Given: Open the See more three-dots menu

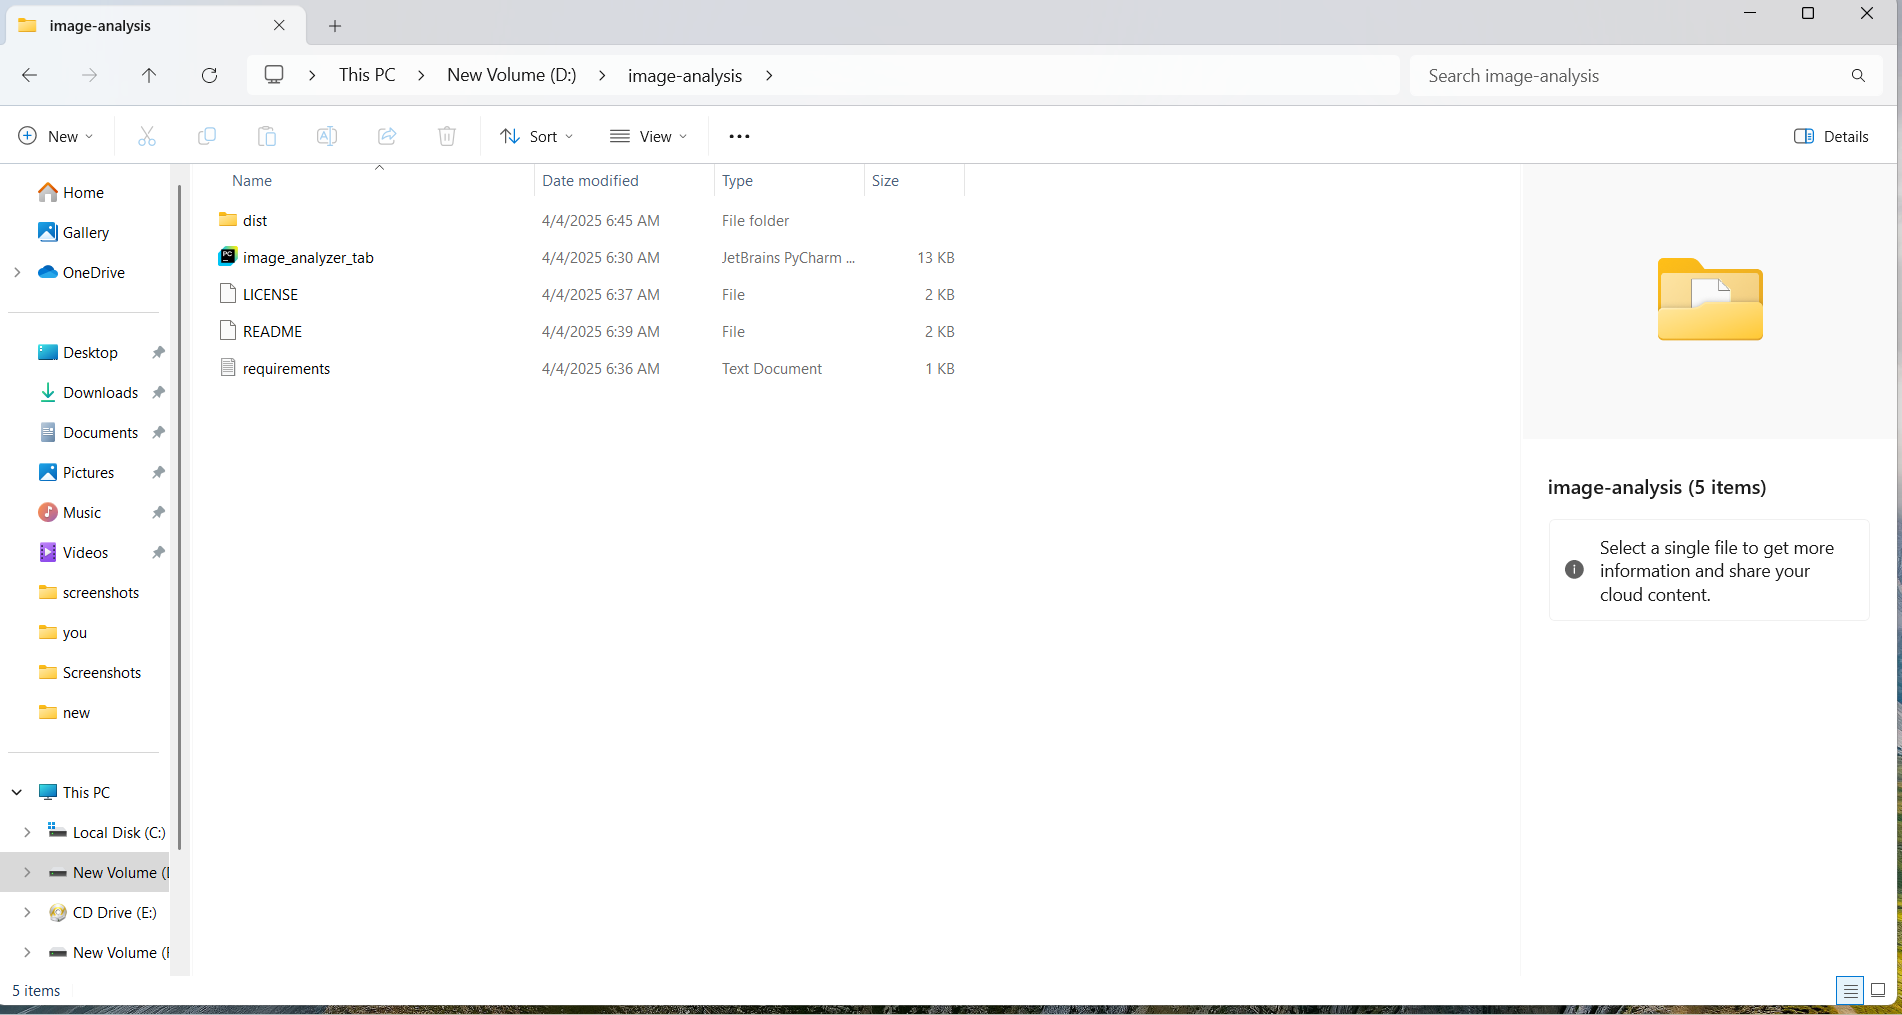Looking at the screenshot, I should [739, 136].
